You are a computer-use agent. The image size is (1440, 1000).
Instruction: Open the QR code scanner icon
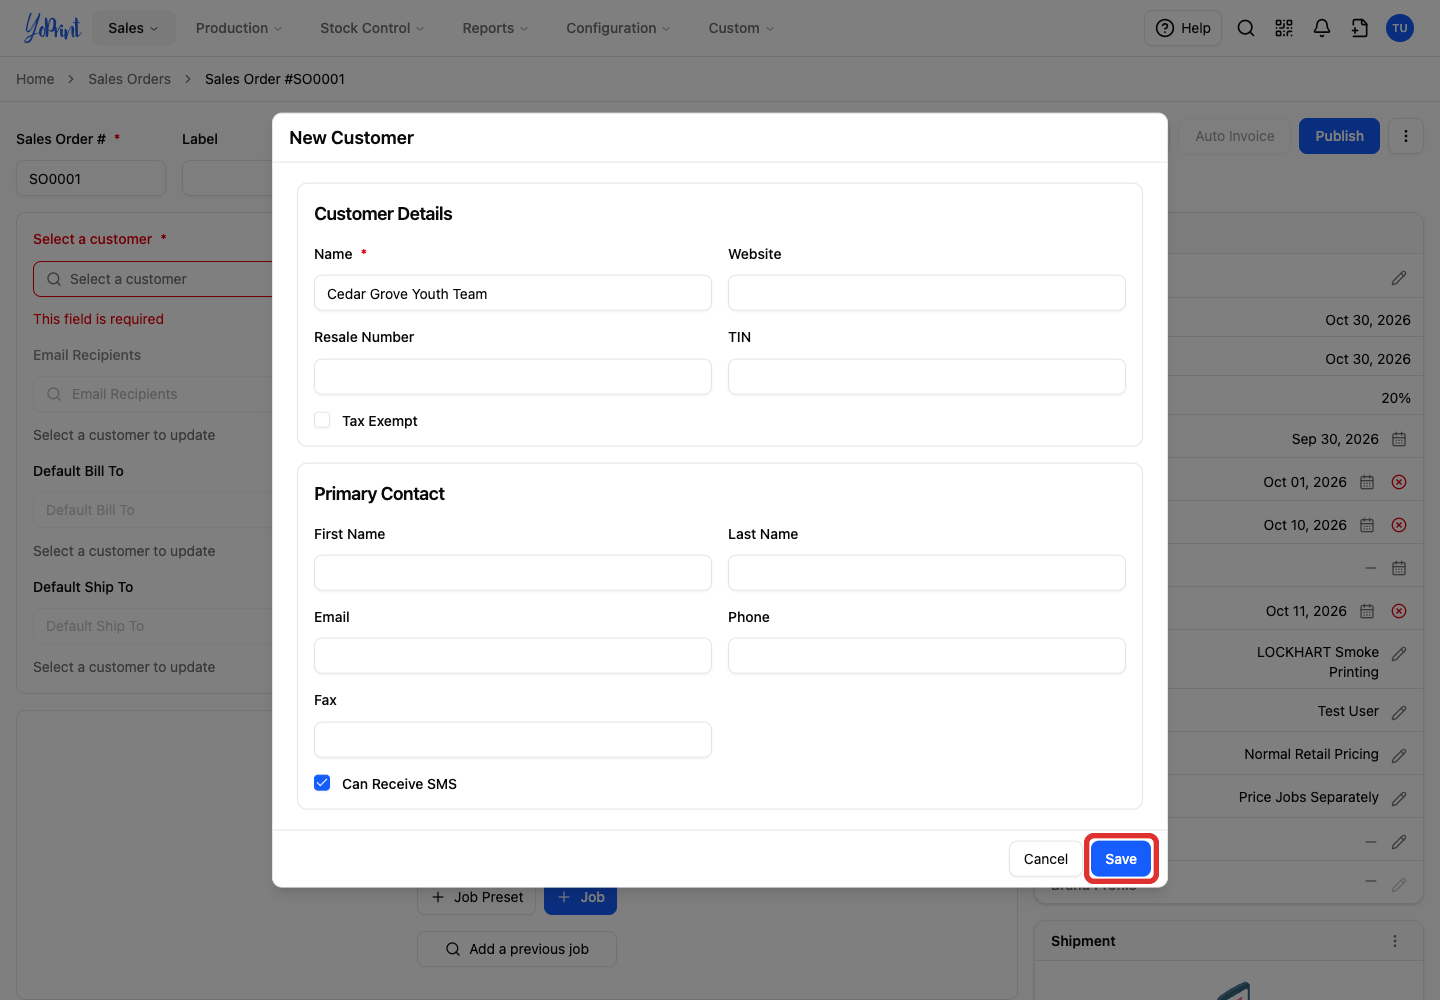click(x=1284, y=28)
